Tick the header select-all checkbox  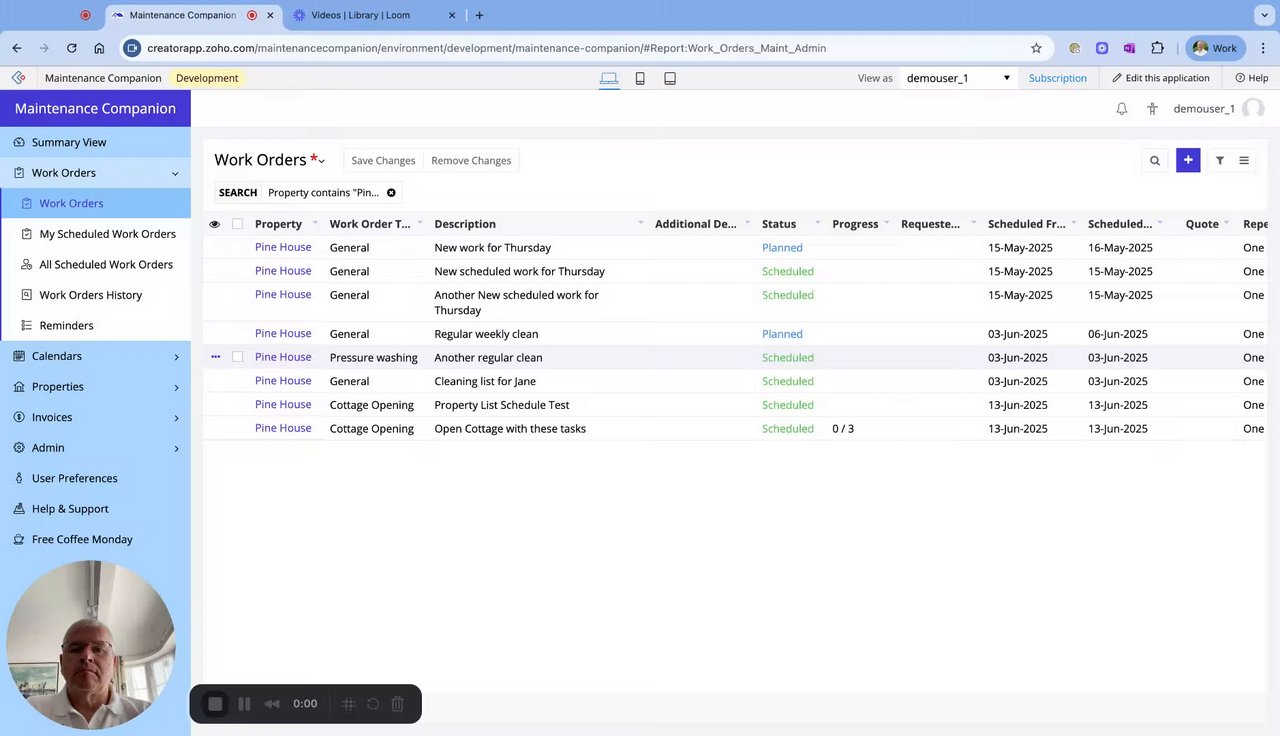pyautogui.click(x=237, y=224)
